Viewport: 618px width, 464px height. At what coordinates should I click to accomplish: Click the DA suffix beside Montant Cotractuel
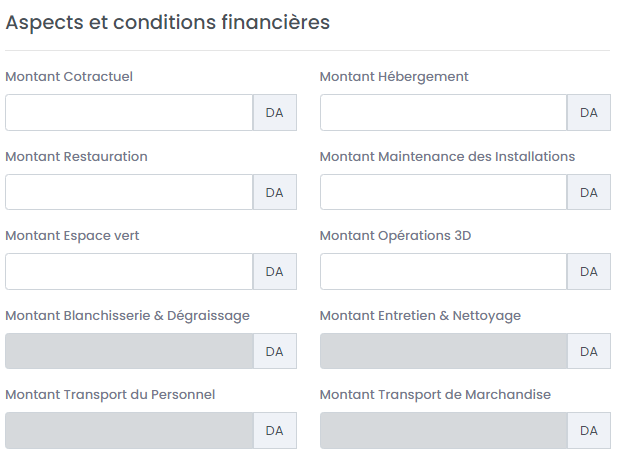click(x=275, y=113)
